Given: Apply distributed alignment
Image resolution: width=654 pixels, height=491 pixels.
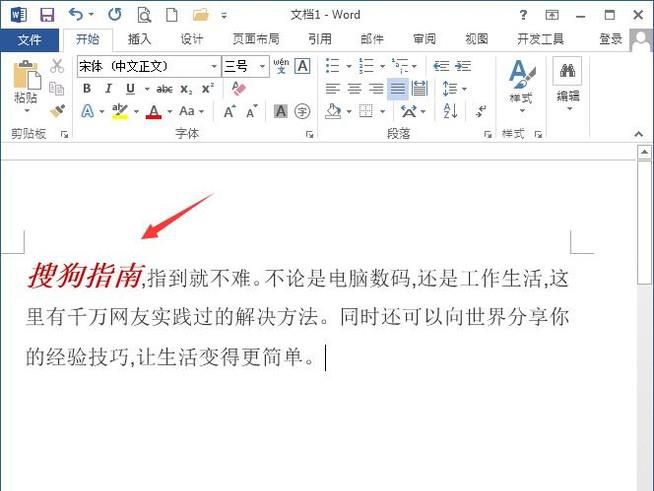Looking at the screenshot, I should (419, 88).
